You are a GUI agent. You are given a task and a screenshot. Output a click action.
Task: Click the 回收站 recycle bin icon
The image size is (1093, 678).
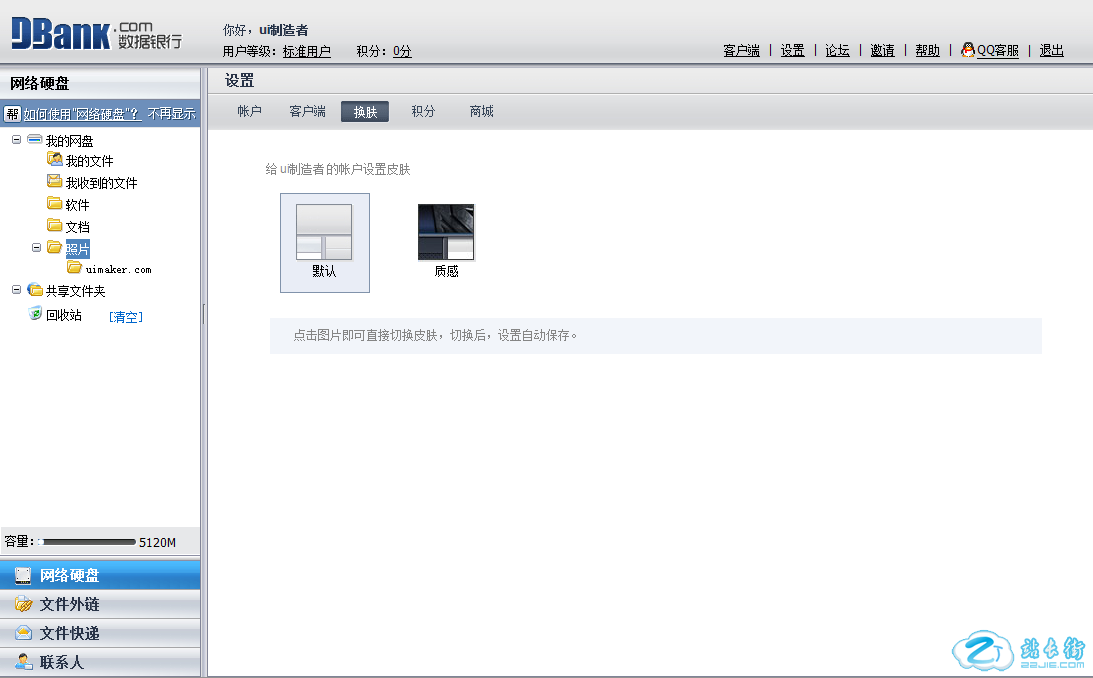[35, 315]
